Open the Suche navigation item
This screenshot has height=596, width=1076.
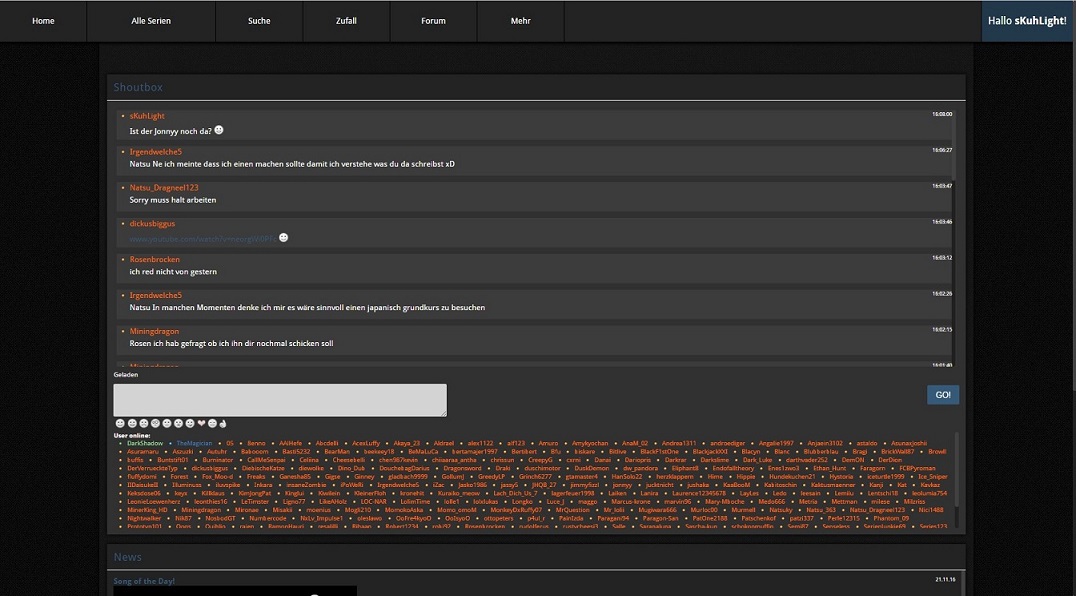(x=259, y=21)
